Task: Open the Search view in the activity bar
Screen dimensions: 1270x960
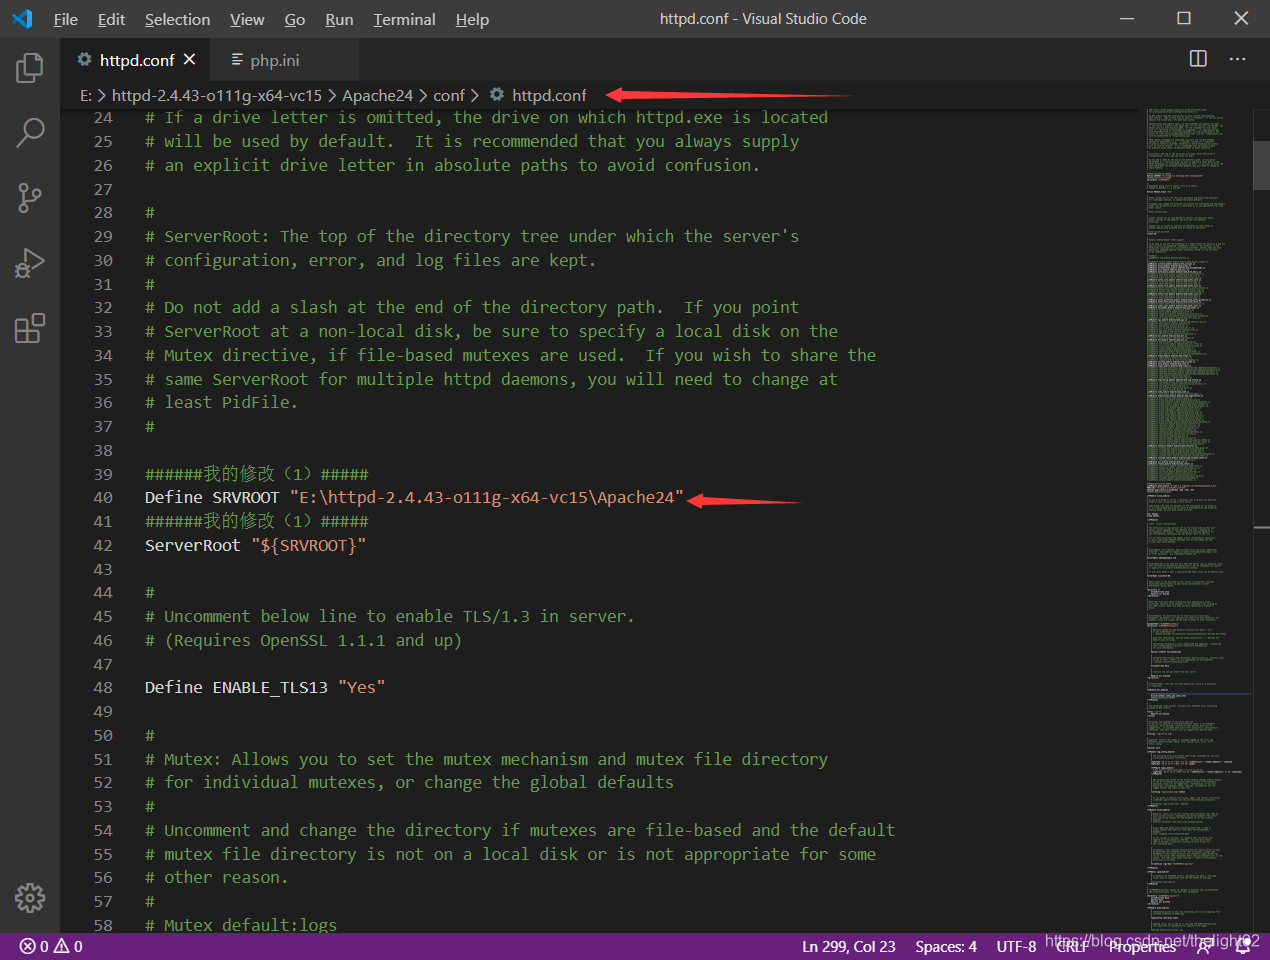Action: [30, 132]
